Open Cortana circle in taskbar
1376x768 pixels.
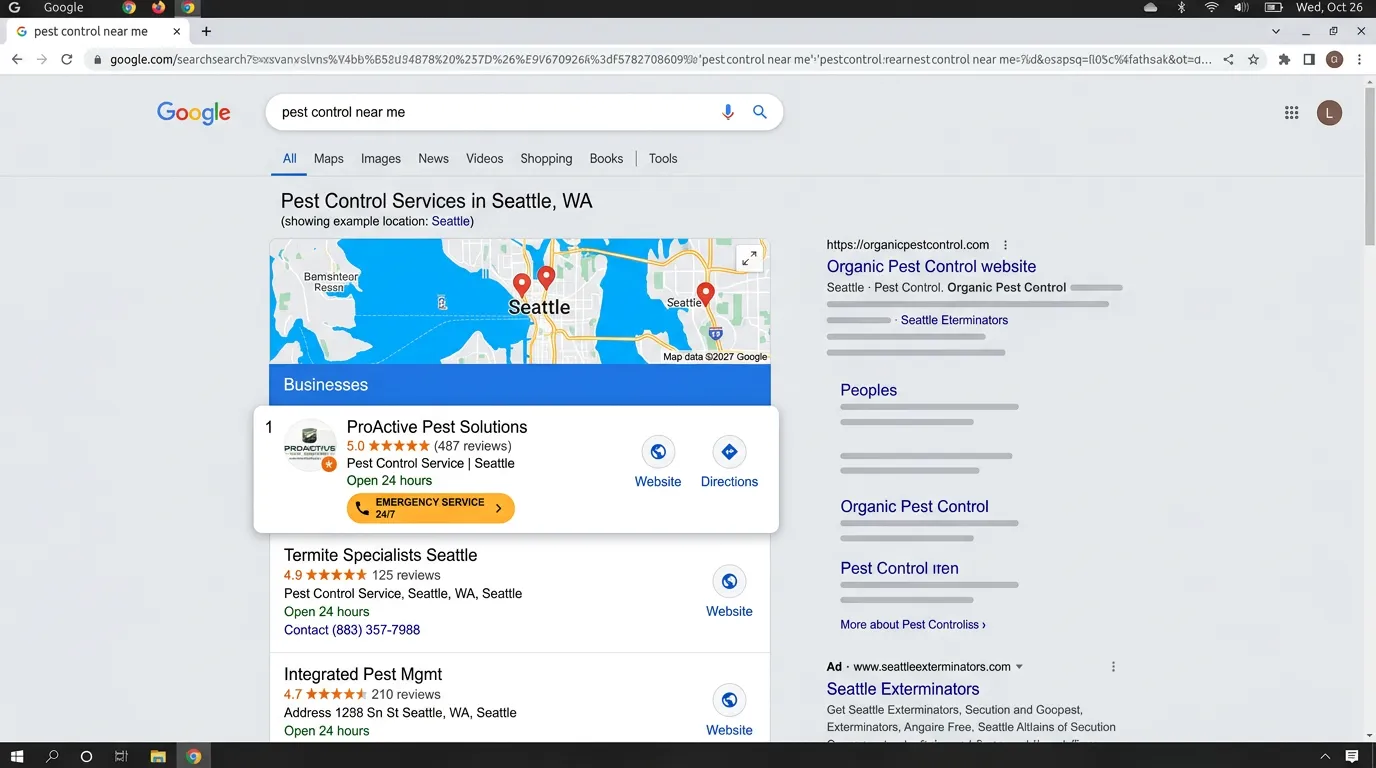pyautogui.click(x=86, y=757)
